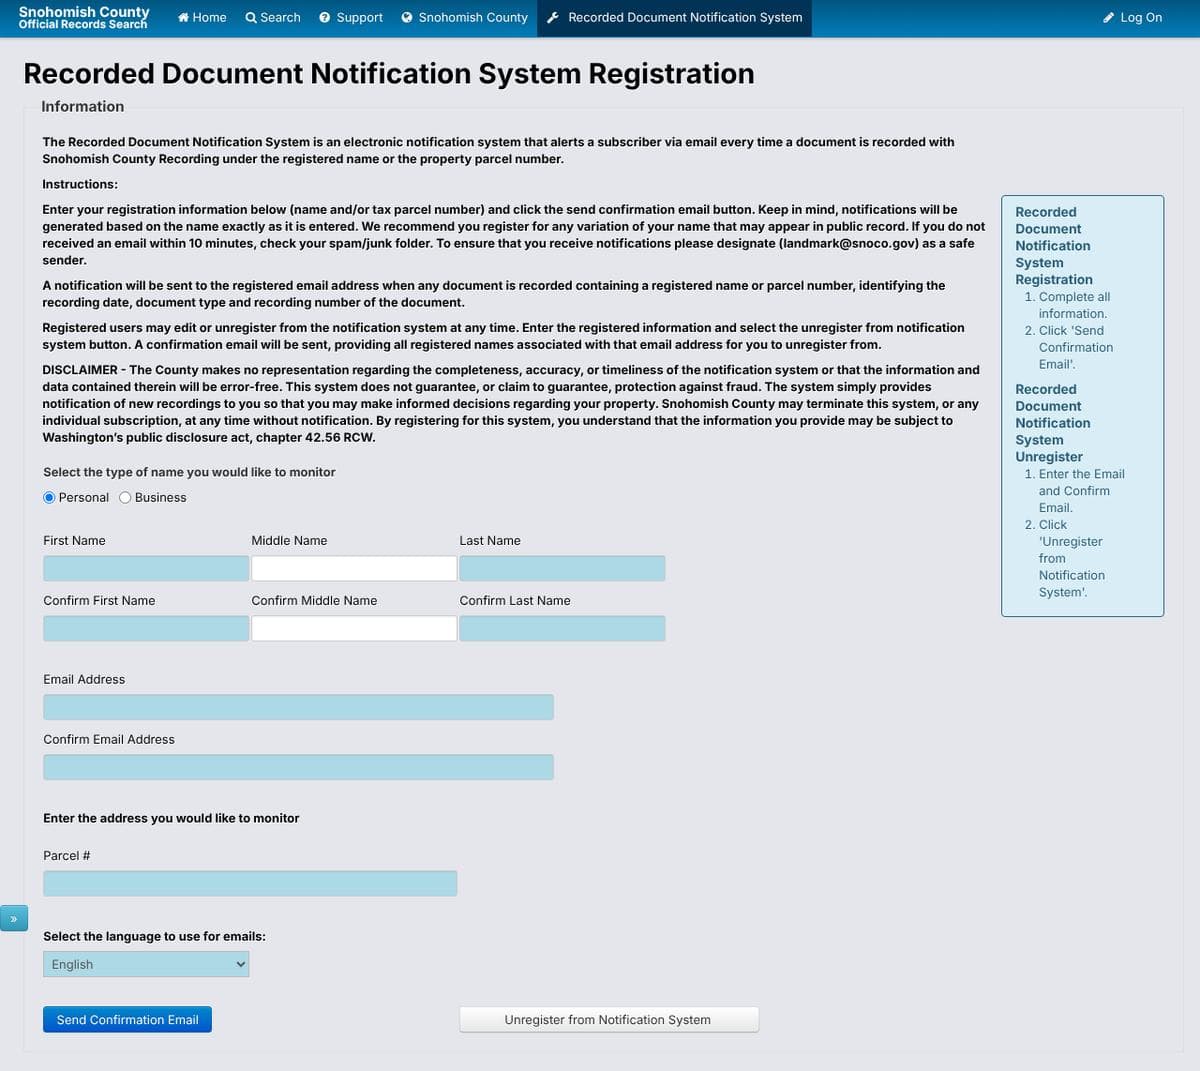This screenshot has height=1071, width=1200.
Task: Click the Snohomish County Official Records logo
Action: tap(84, 17)
